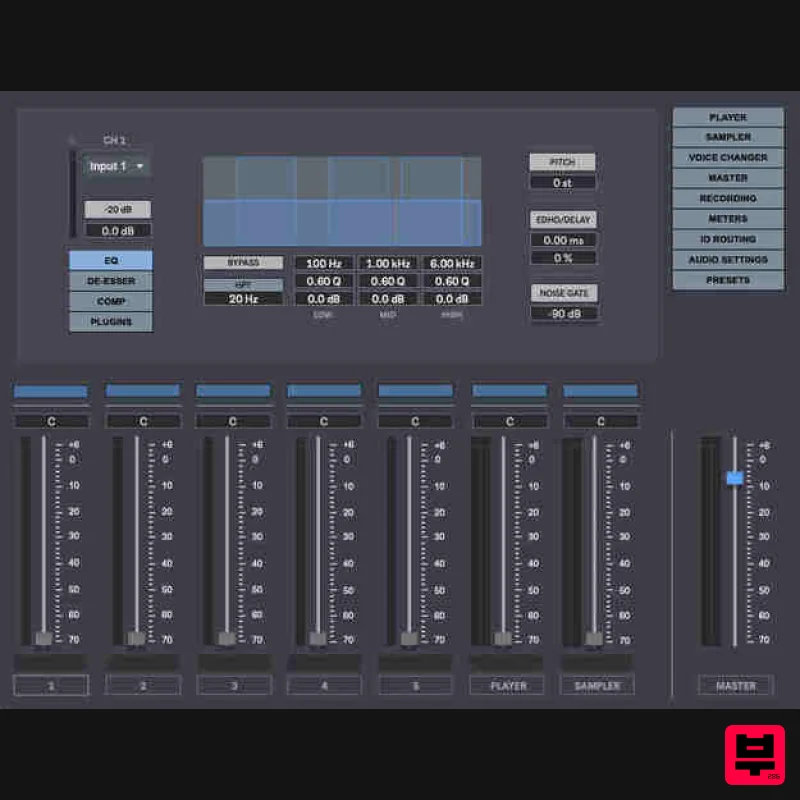Switch to the DE-ESSER tab
Screen dimensions: 800x800
pyautogui.click(x=111, y=281)
